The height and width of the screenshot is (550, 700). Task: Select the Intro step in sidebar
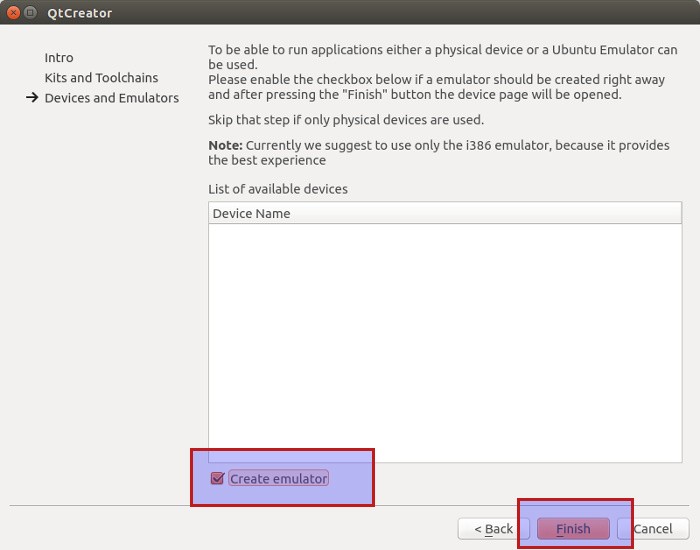(x=59, y=58)
